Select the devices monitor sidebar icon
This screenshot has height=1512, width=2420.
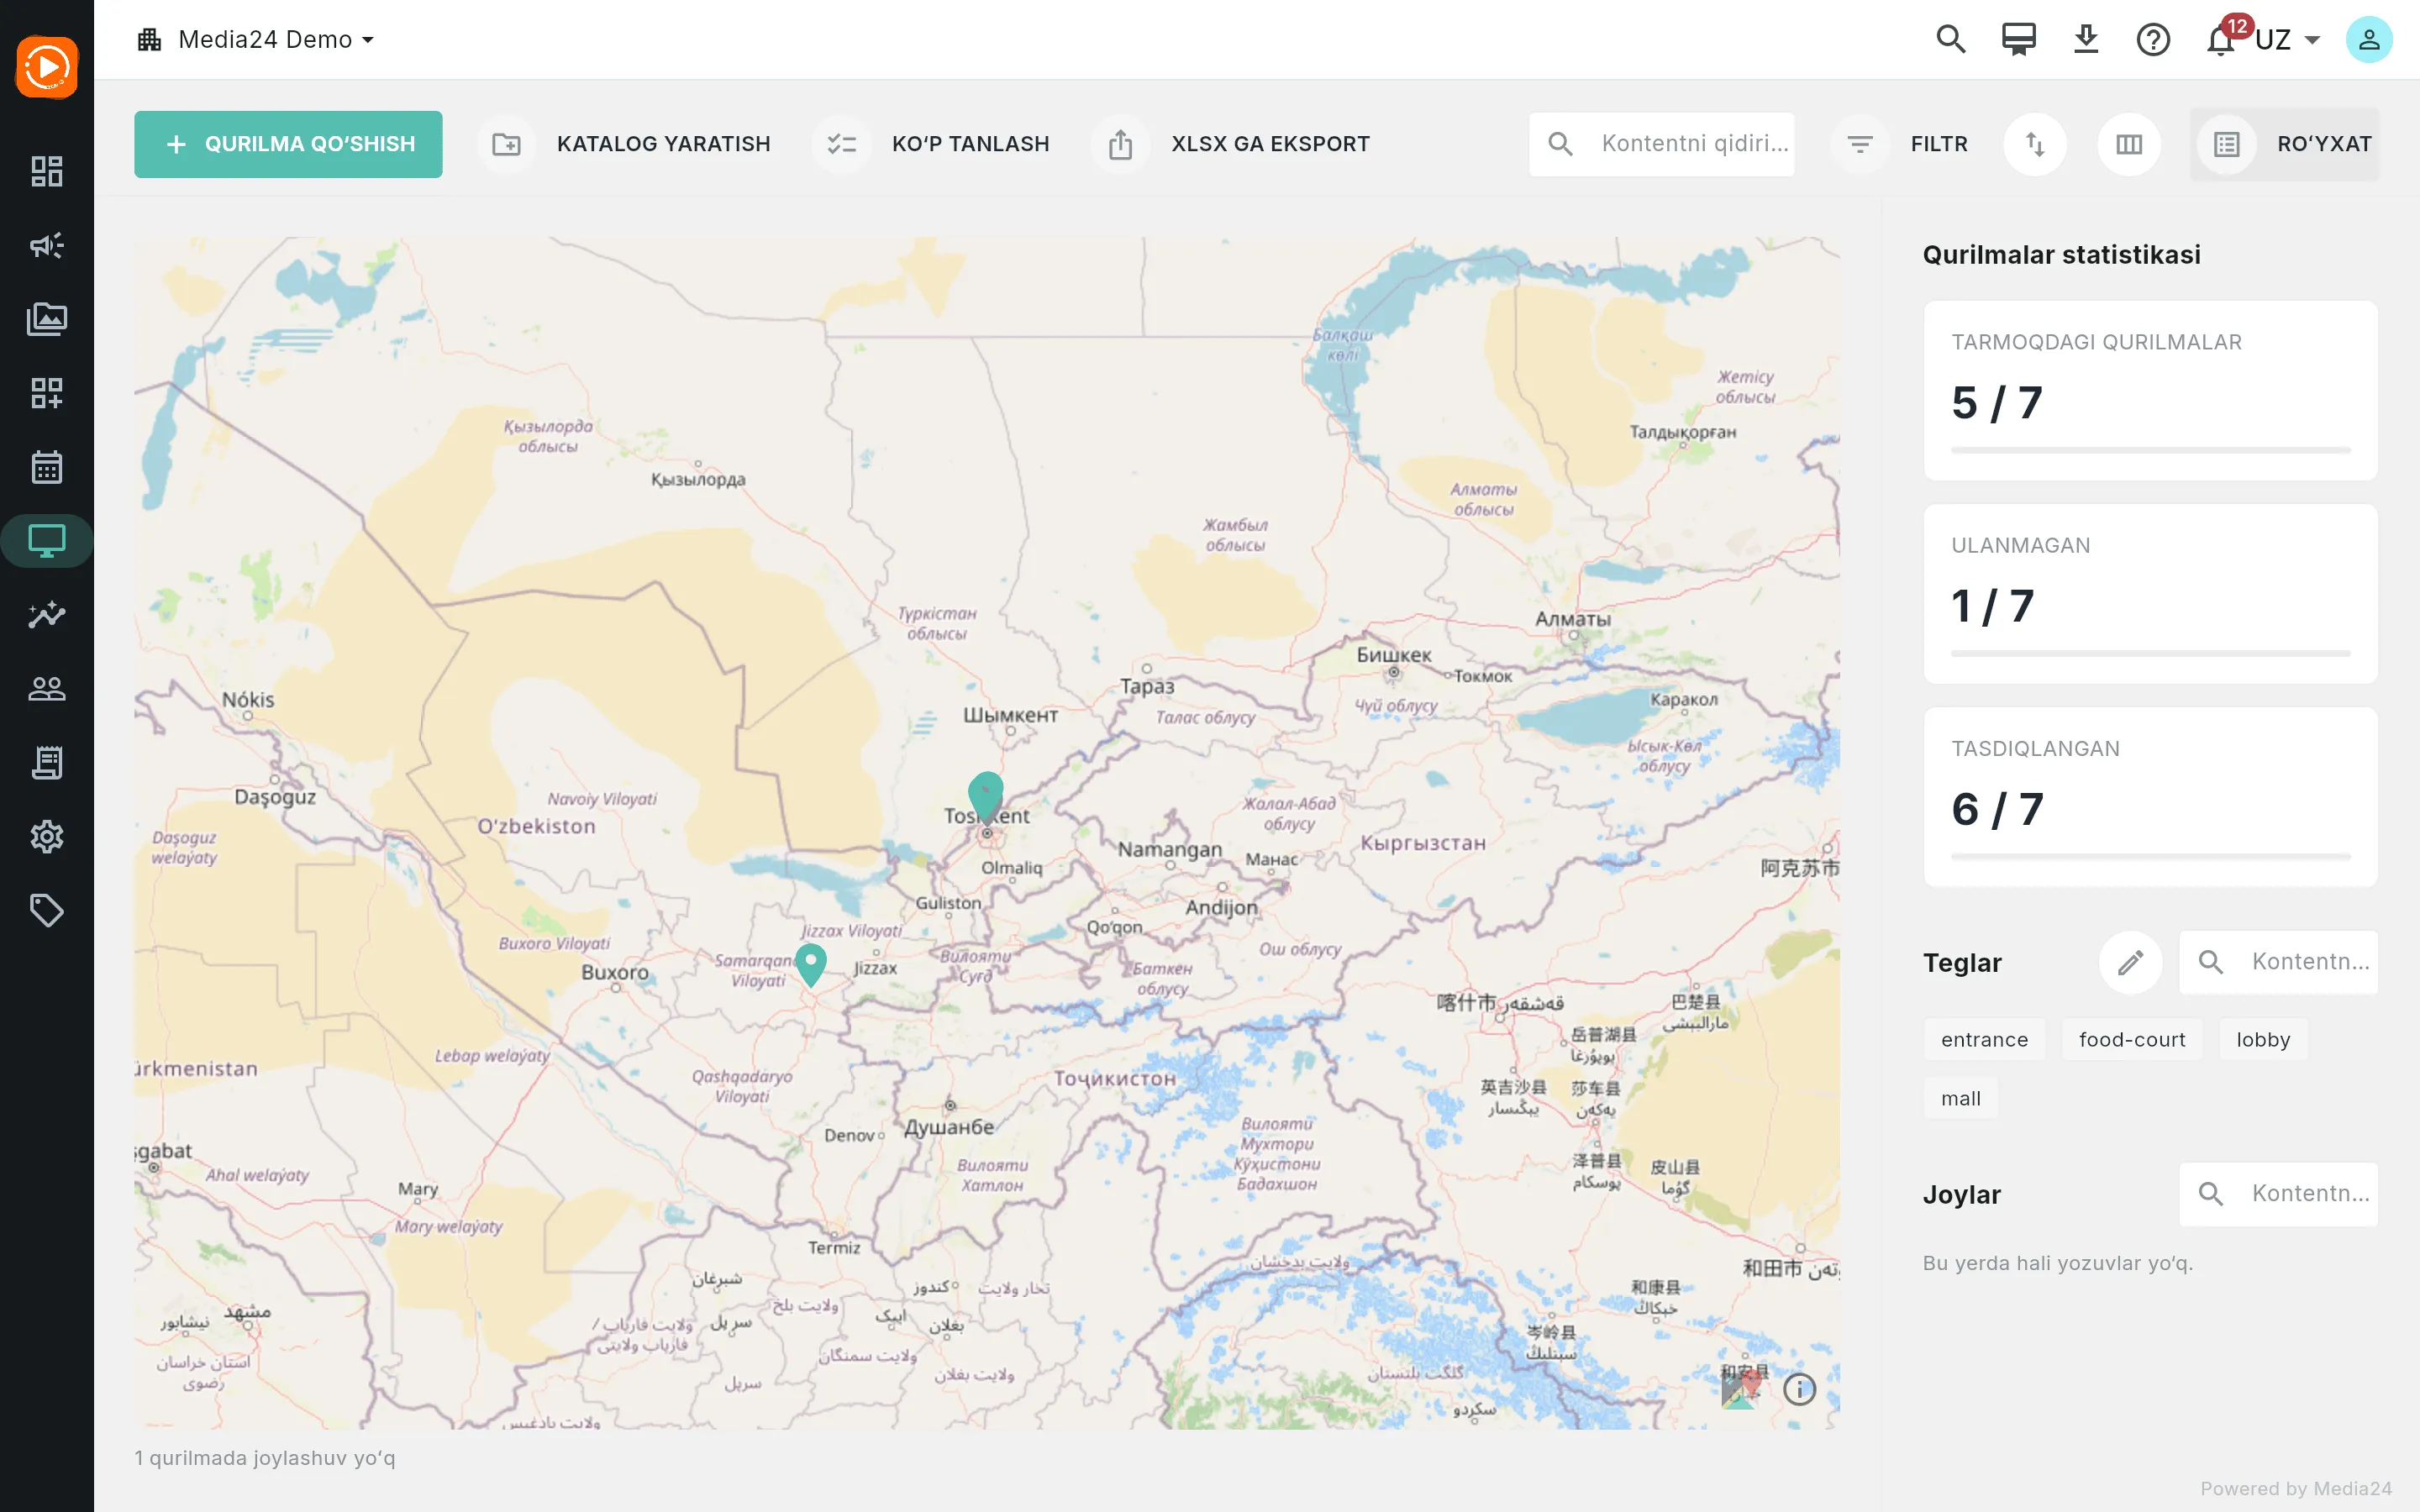pos(47,541)
